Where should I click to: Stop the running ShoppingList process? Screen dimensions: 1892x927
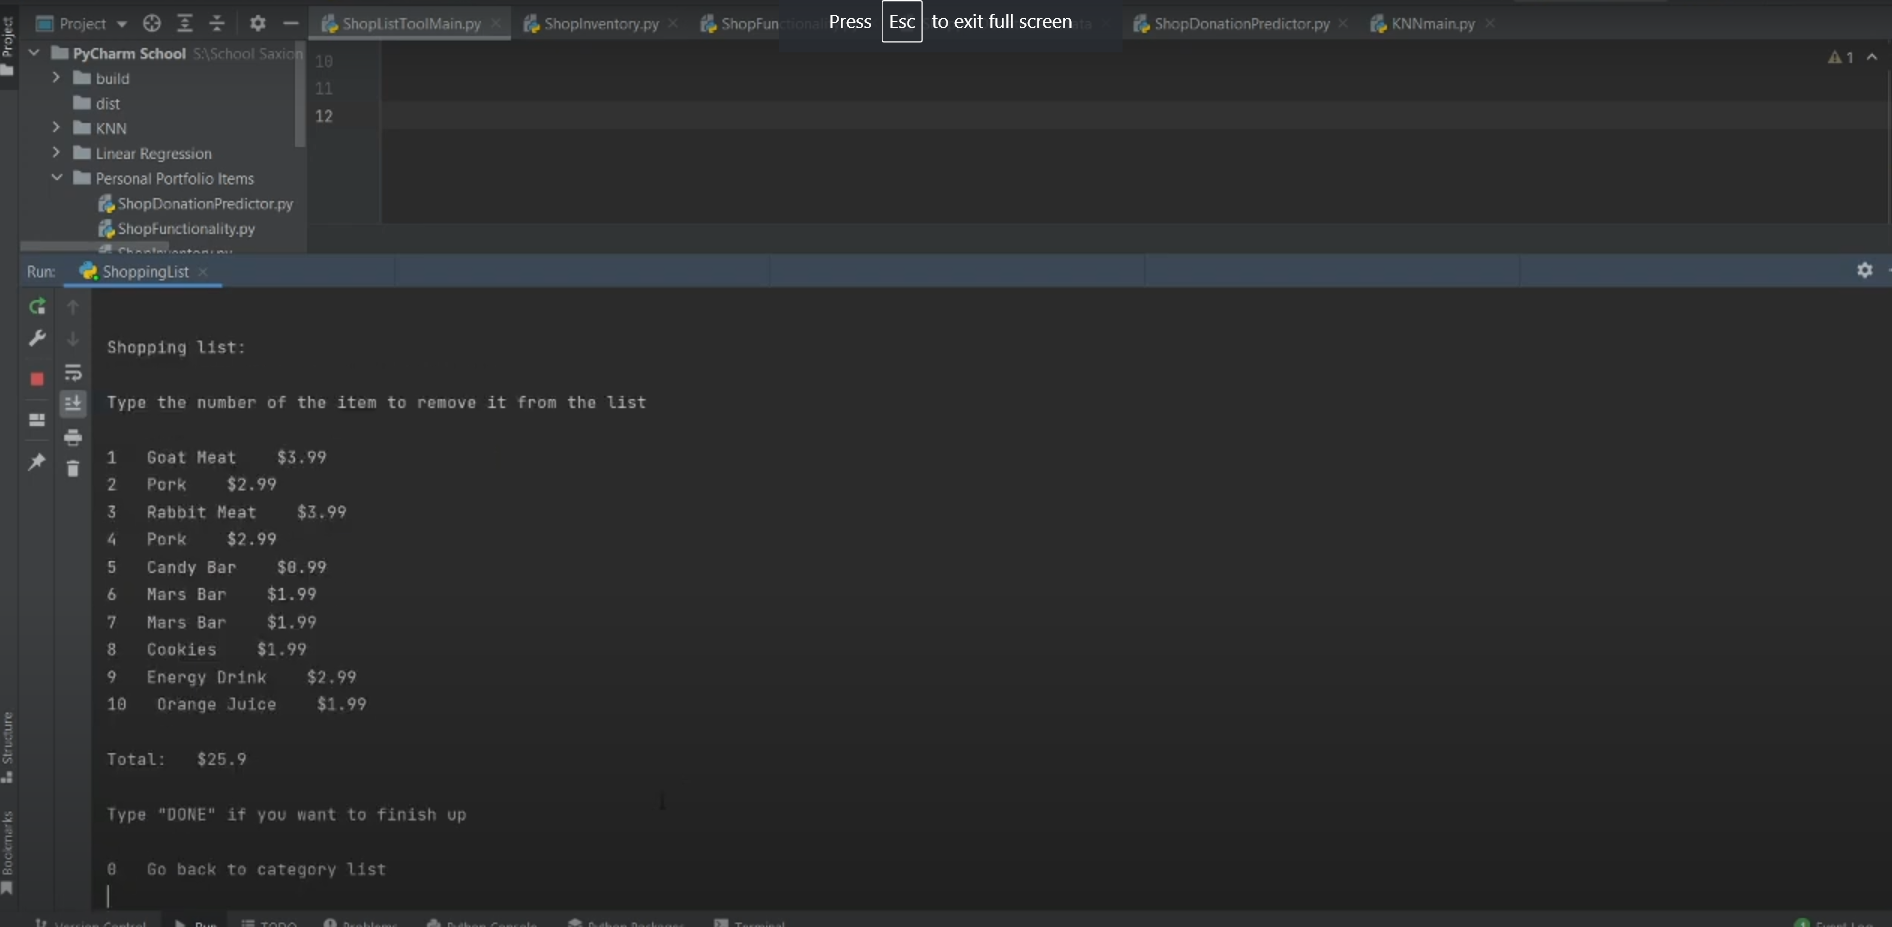(37, 379)
